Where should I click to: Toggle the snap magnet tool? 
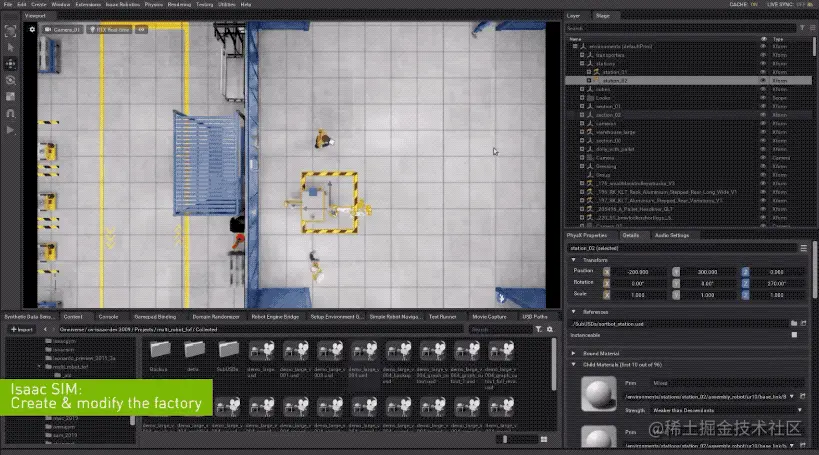coord(10,113)
